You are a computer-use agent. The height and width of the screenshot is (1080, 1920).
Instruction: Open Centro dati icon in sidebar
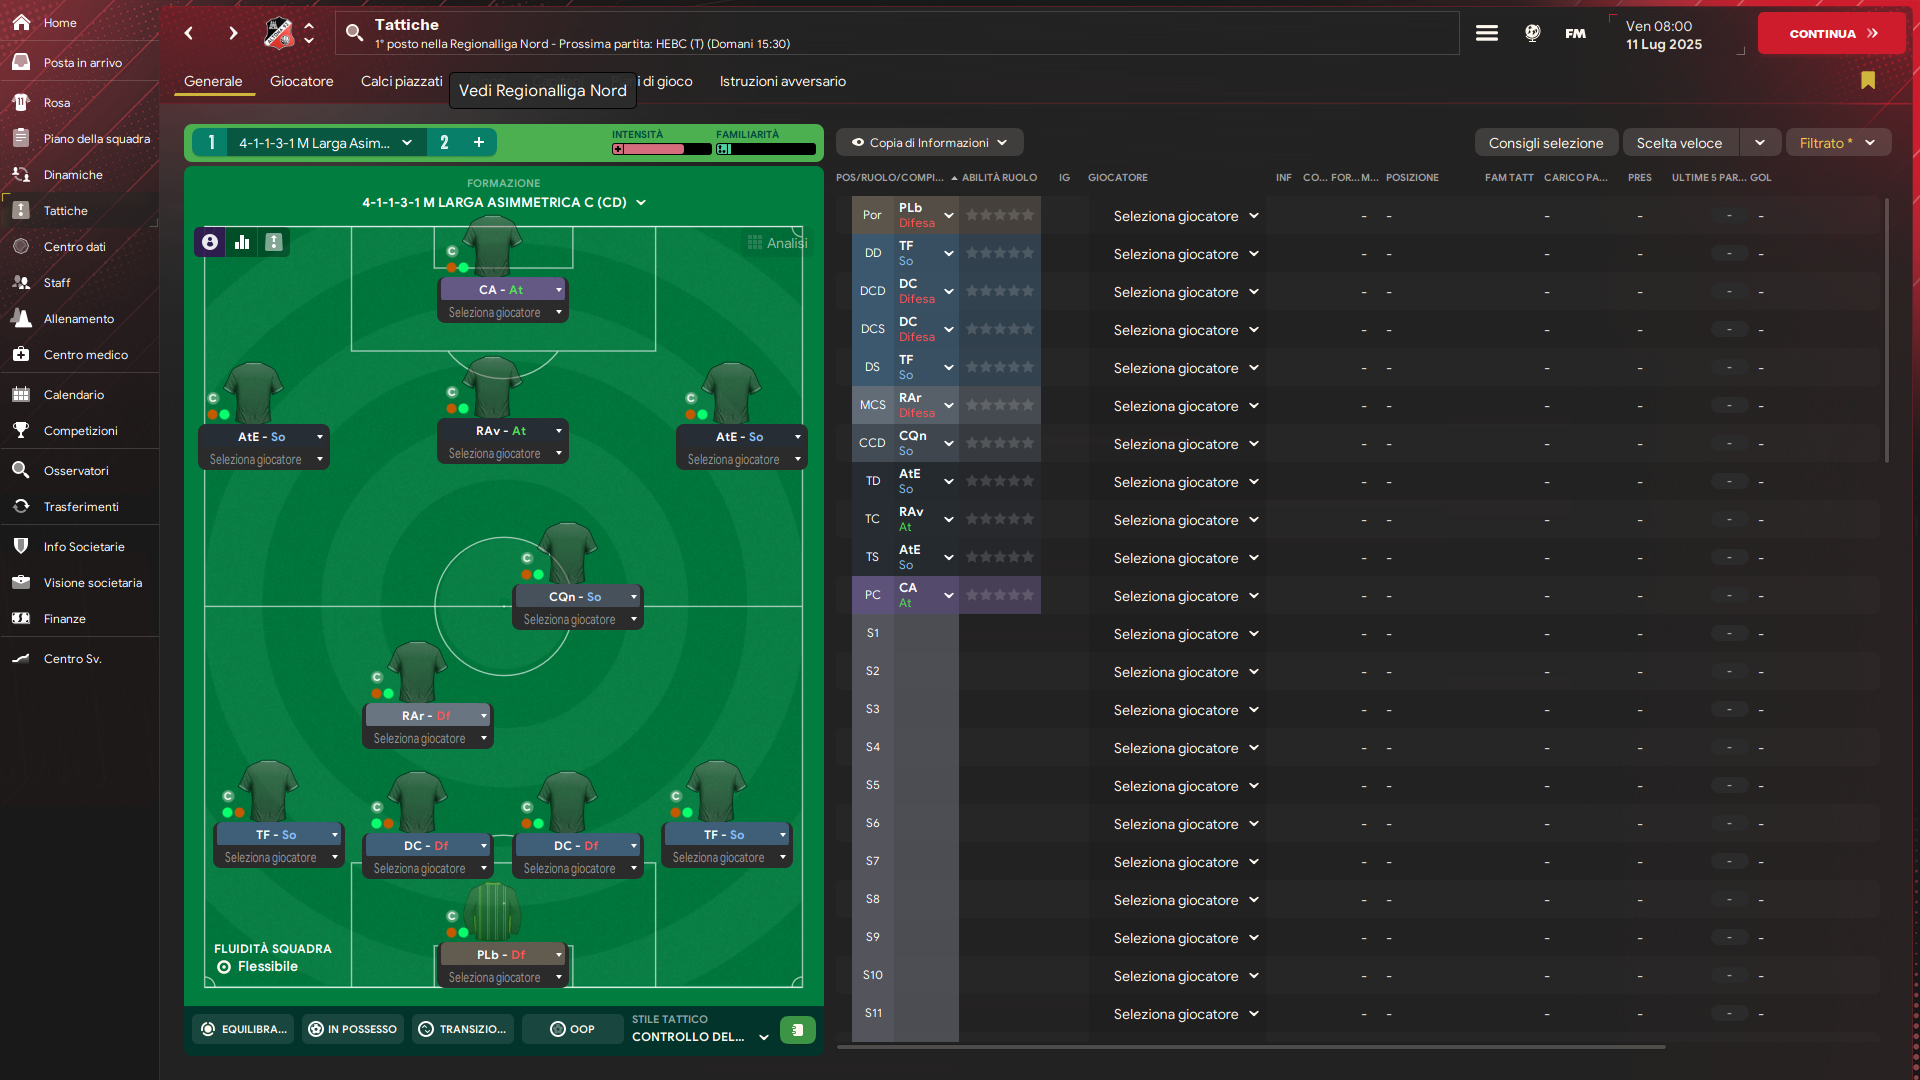pyautogui.click(x=21, y=246)
